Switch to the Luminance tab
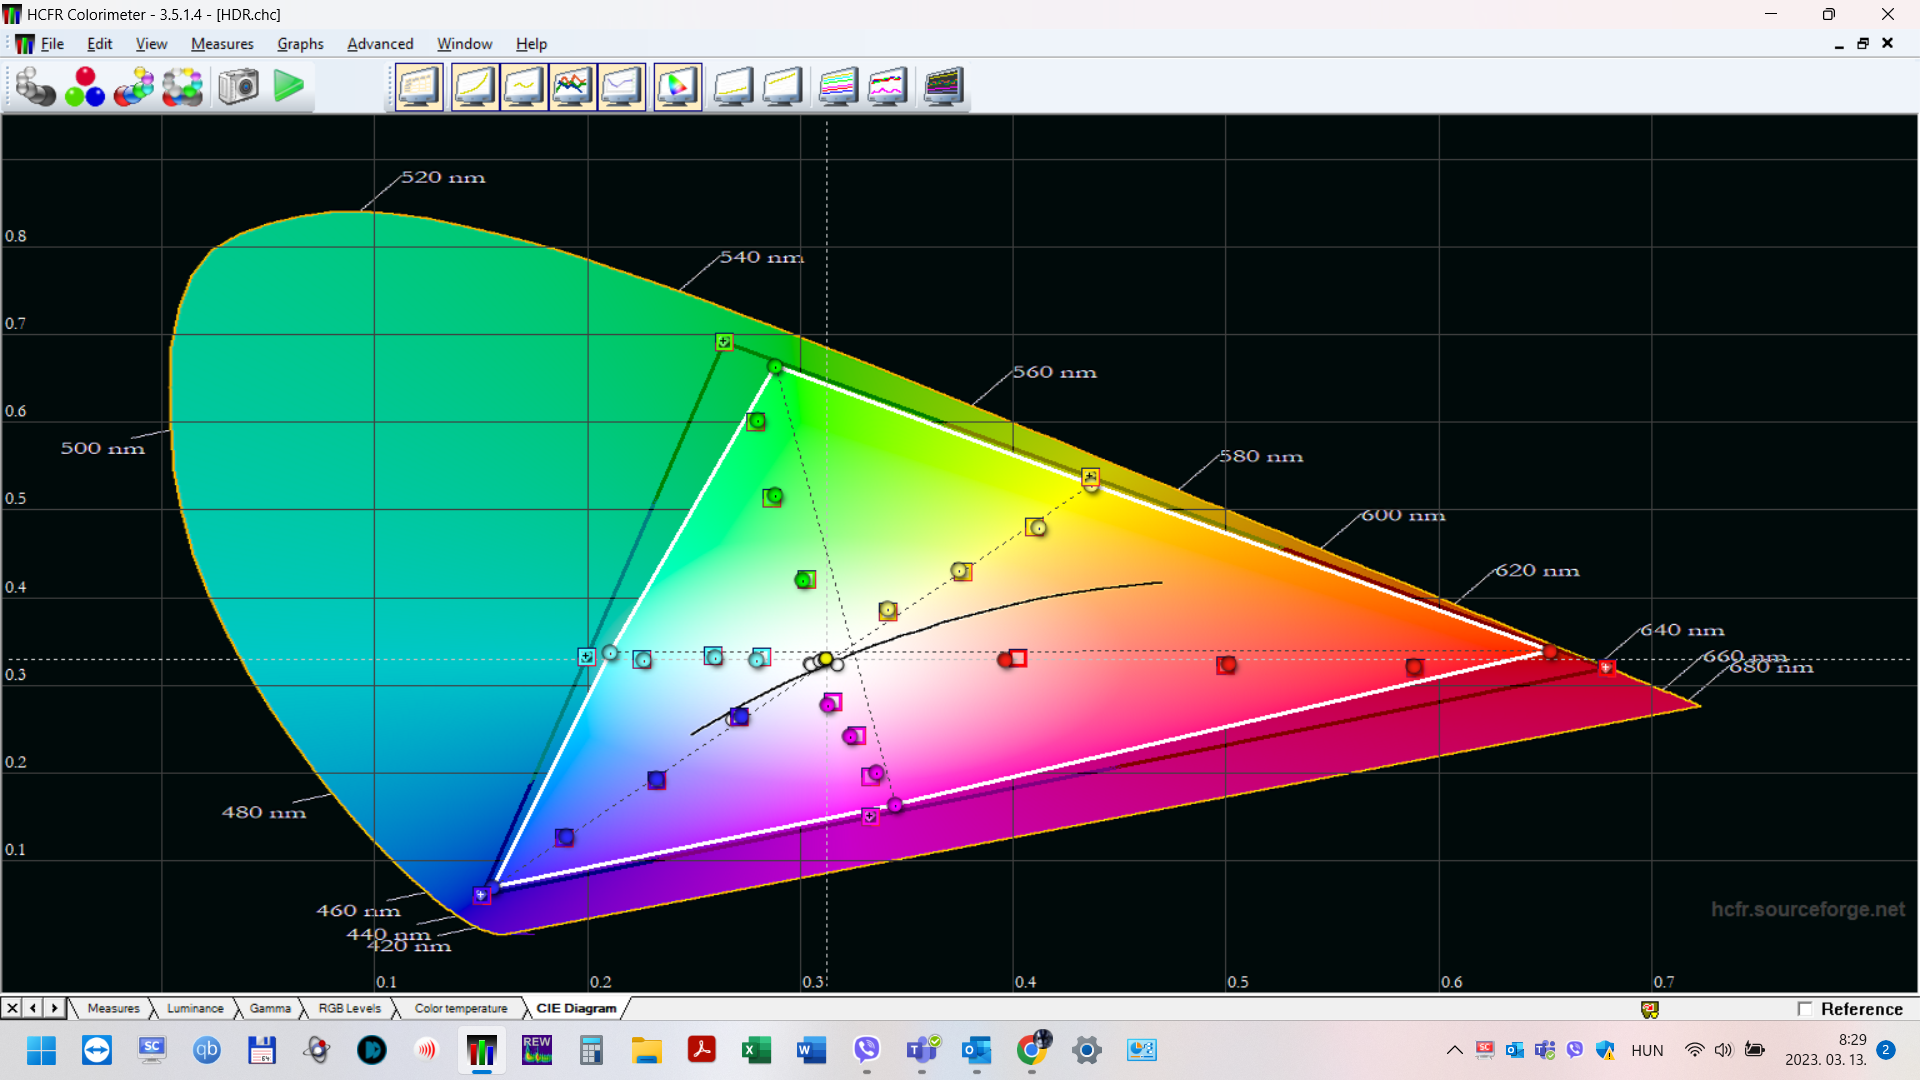 (195, 1008)
